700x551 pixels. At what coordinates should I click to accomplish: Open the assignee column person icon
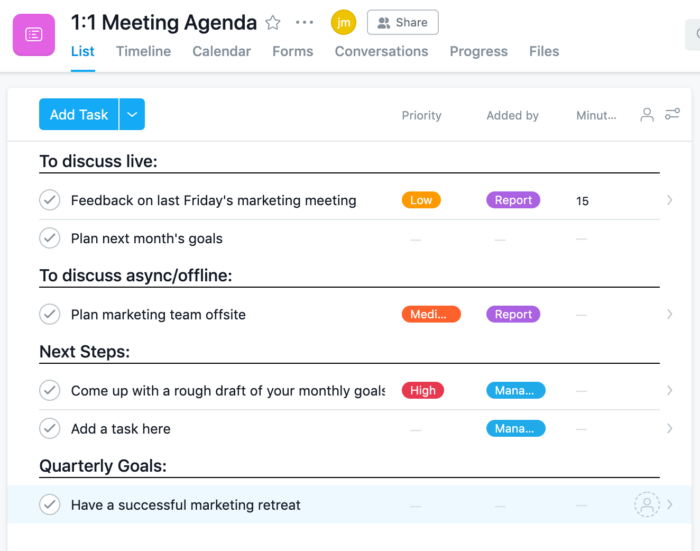click(x=647, y=115)
